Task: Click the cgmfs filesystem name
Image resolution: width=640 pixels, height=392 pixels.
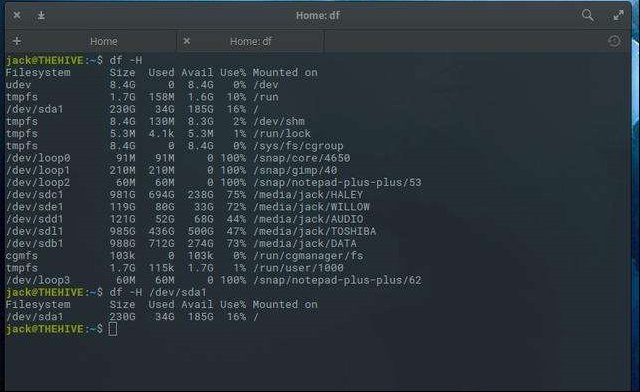Action: (22, 256)
